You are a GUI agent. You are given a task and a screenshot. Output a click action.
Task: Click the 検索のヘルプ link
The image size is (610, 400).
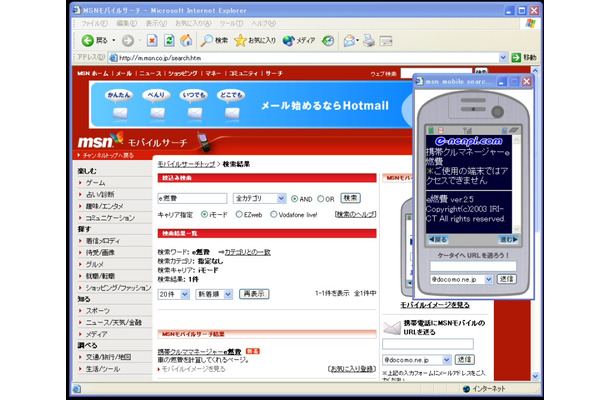(x=355, y=214)
